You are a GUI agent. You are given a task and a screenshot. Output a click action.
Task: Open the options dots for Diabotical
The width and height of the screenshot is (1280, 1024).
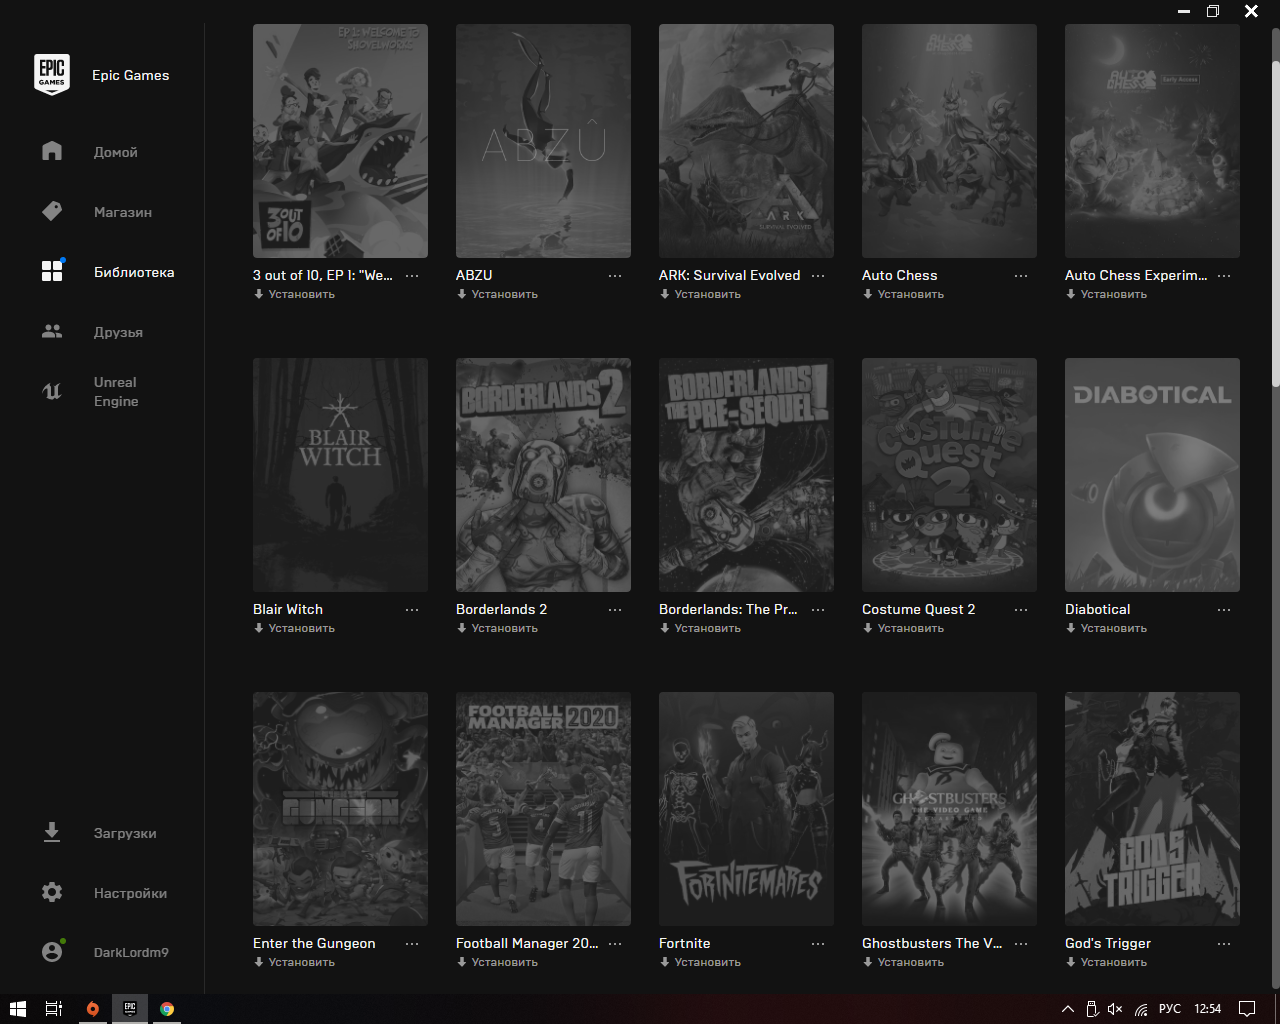[x=1224, y=610]
